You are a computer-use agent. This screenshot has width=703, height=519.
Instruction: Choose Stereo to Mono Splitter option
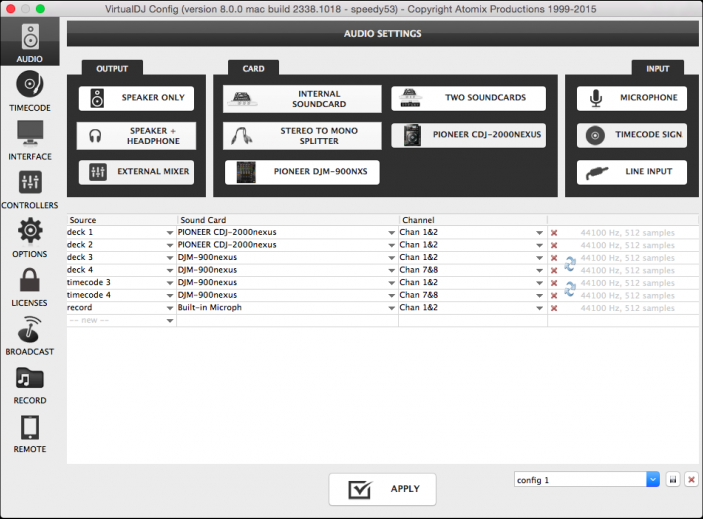[x=302, y=136]
